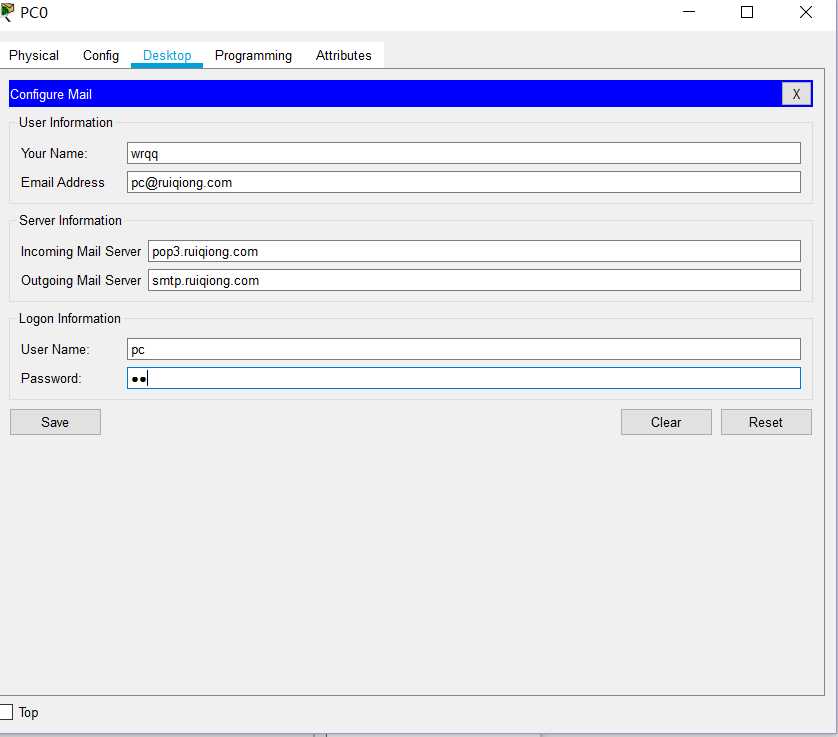
Task: Click the Reset button
Action: coord(766,422)
